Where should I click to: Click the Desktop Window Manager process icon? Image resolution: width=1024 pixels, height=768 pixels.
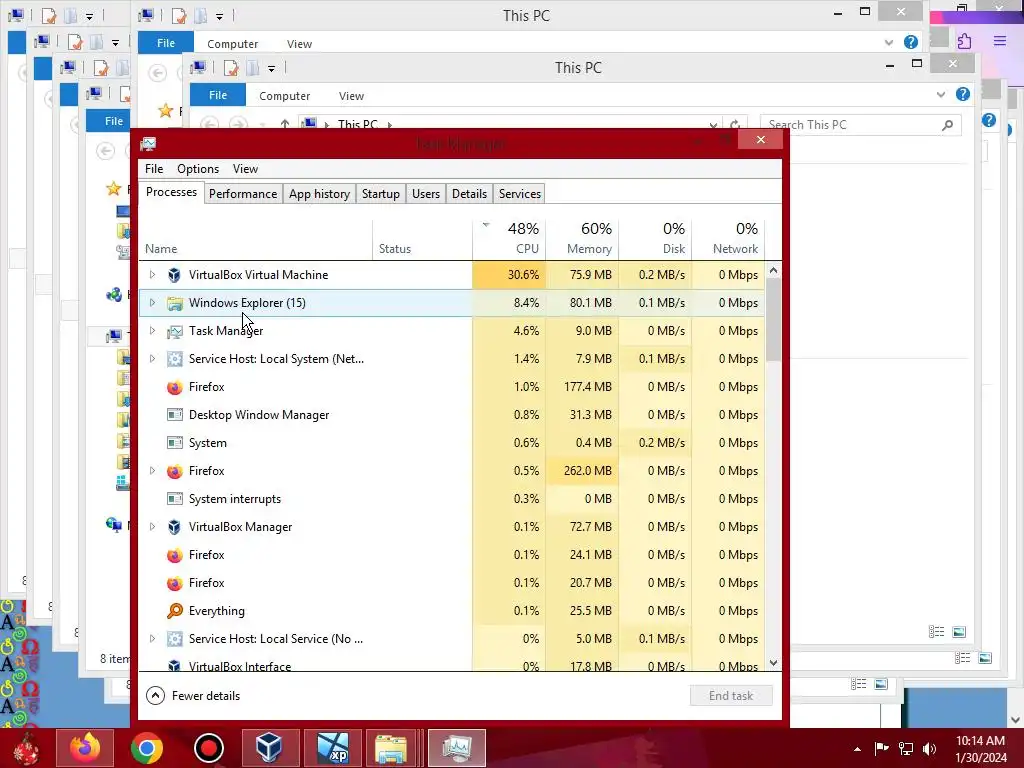[174, 415]
